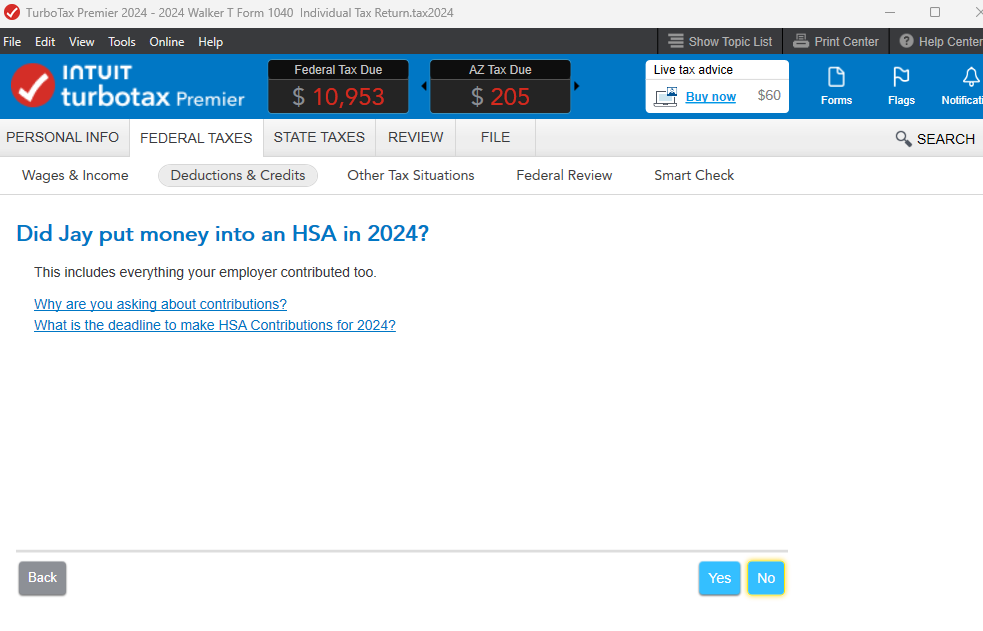The image size is (983, 631).
Task: Click the 'Did Jay put money into an HSA' heading
Action: tap(223, 234)
